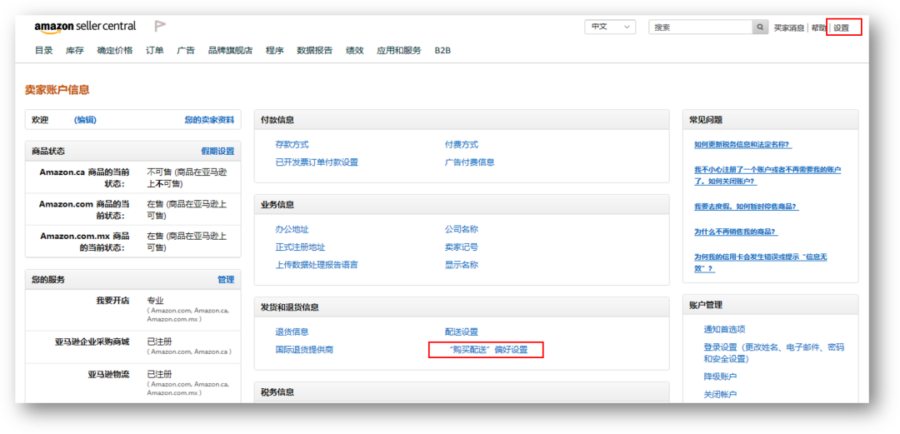Open 设置 in the top right

[x=841, y=28]
